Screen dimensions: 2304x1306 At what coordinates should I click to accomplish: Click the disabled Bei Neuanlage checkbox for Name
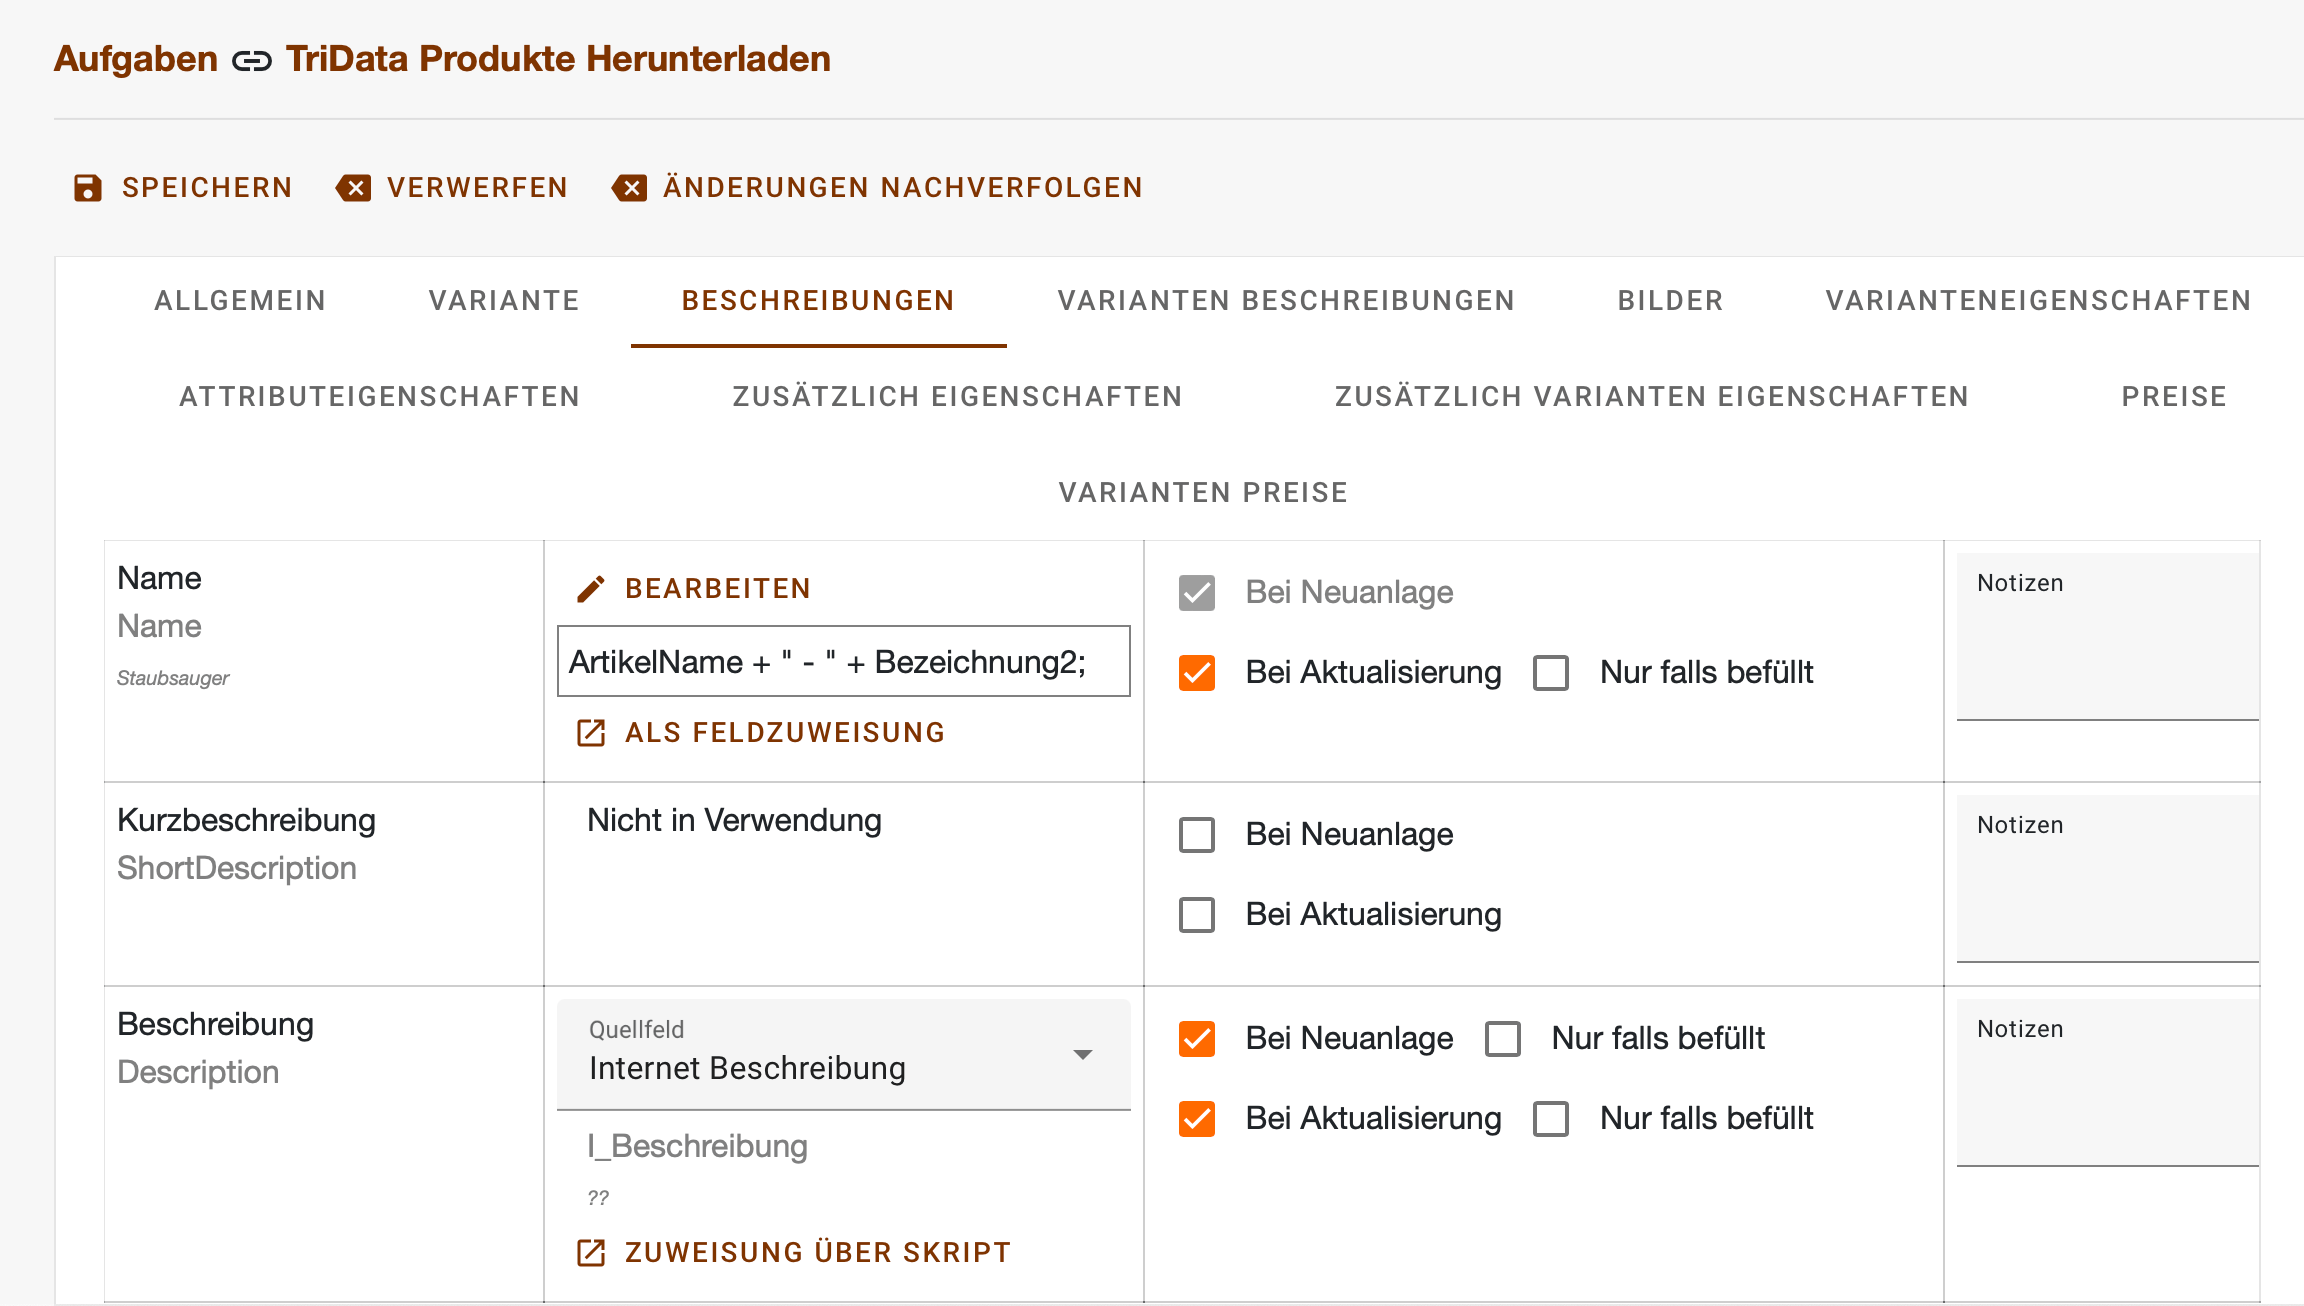[1197, 593]
